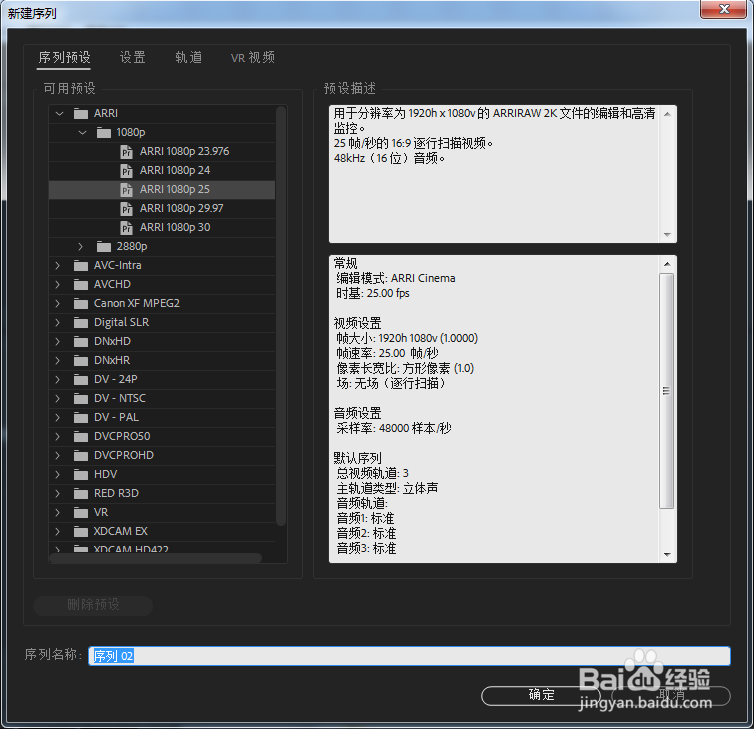
Task: Click the DVCPRO50 folder icon
Action: click(81, 437)
